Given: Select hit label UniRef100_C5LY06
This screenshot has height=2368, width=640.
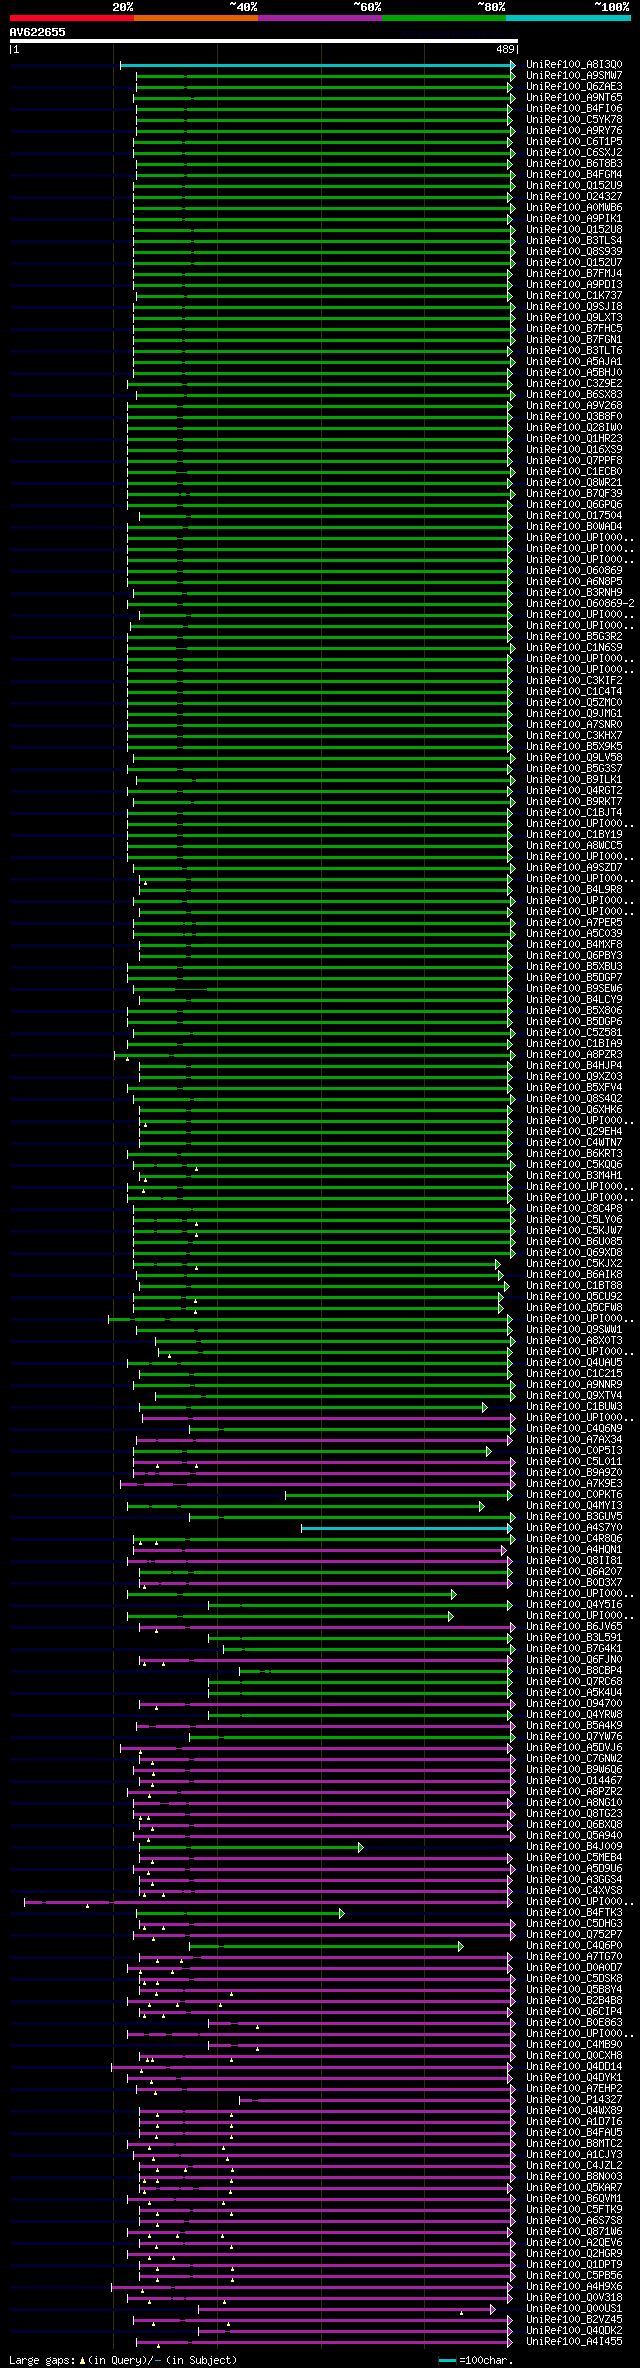Looking at the screenshot, I should pyautogui.click(x=574, y=1220).
